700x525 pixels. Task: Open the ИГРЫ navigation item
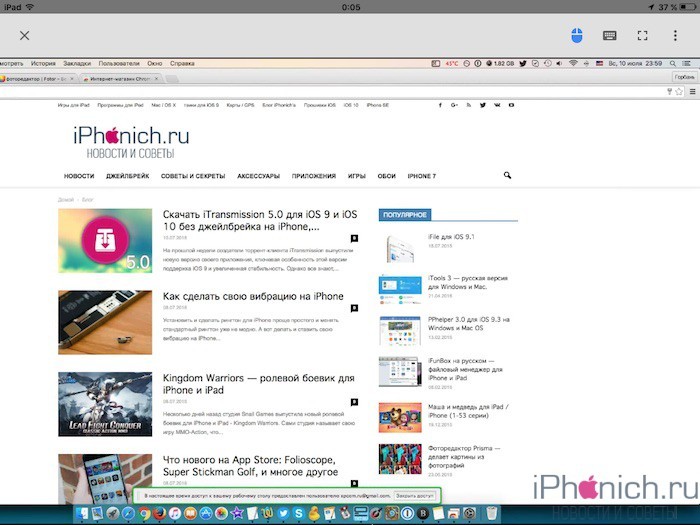(x=357, y=176)
